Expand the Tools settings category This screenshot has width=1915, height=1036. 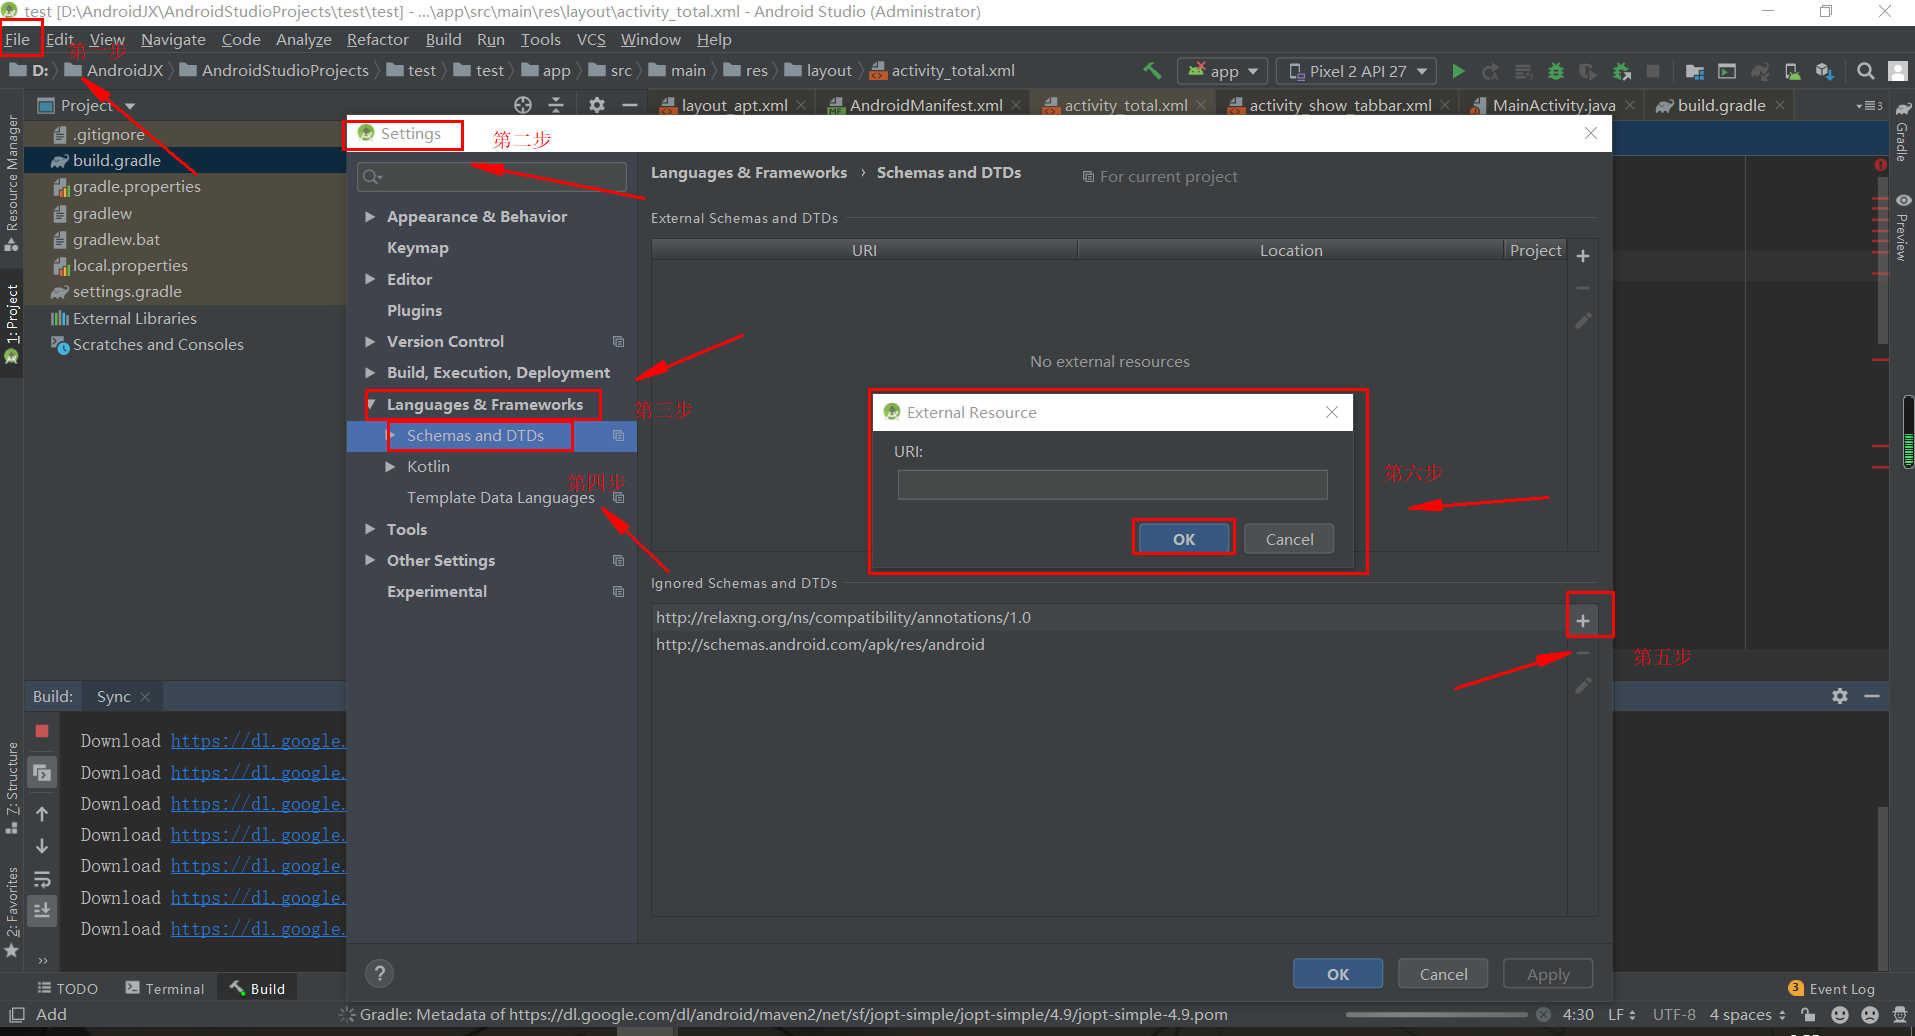[x=370, y=529]
